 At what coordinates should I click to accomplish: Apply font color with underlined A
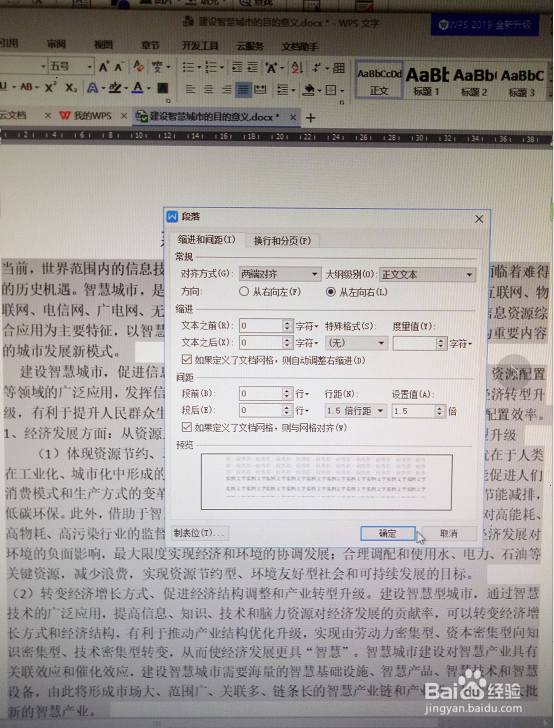(x=137, y=87)
